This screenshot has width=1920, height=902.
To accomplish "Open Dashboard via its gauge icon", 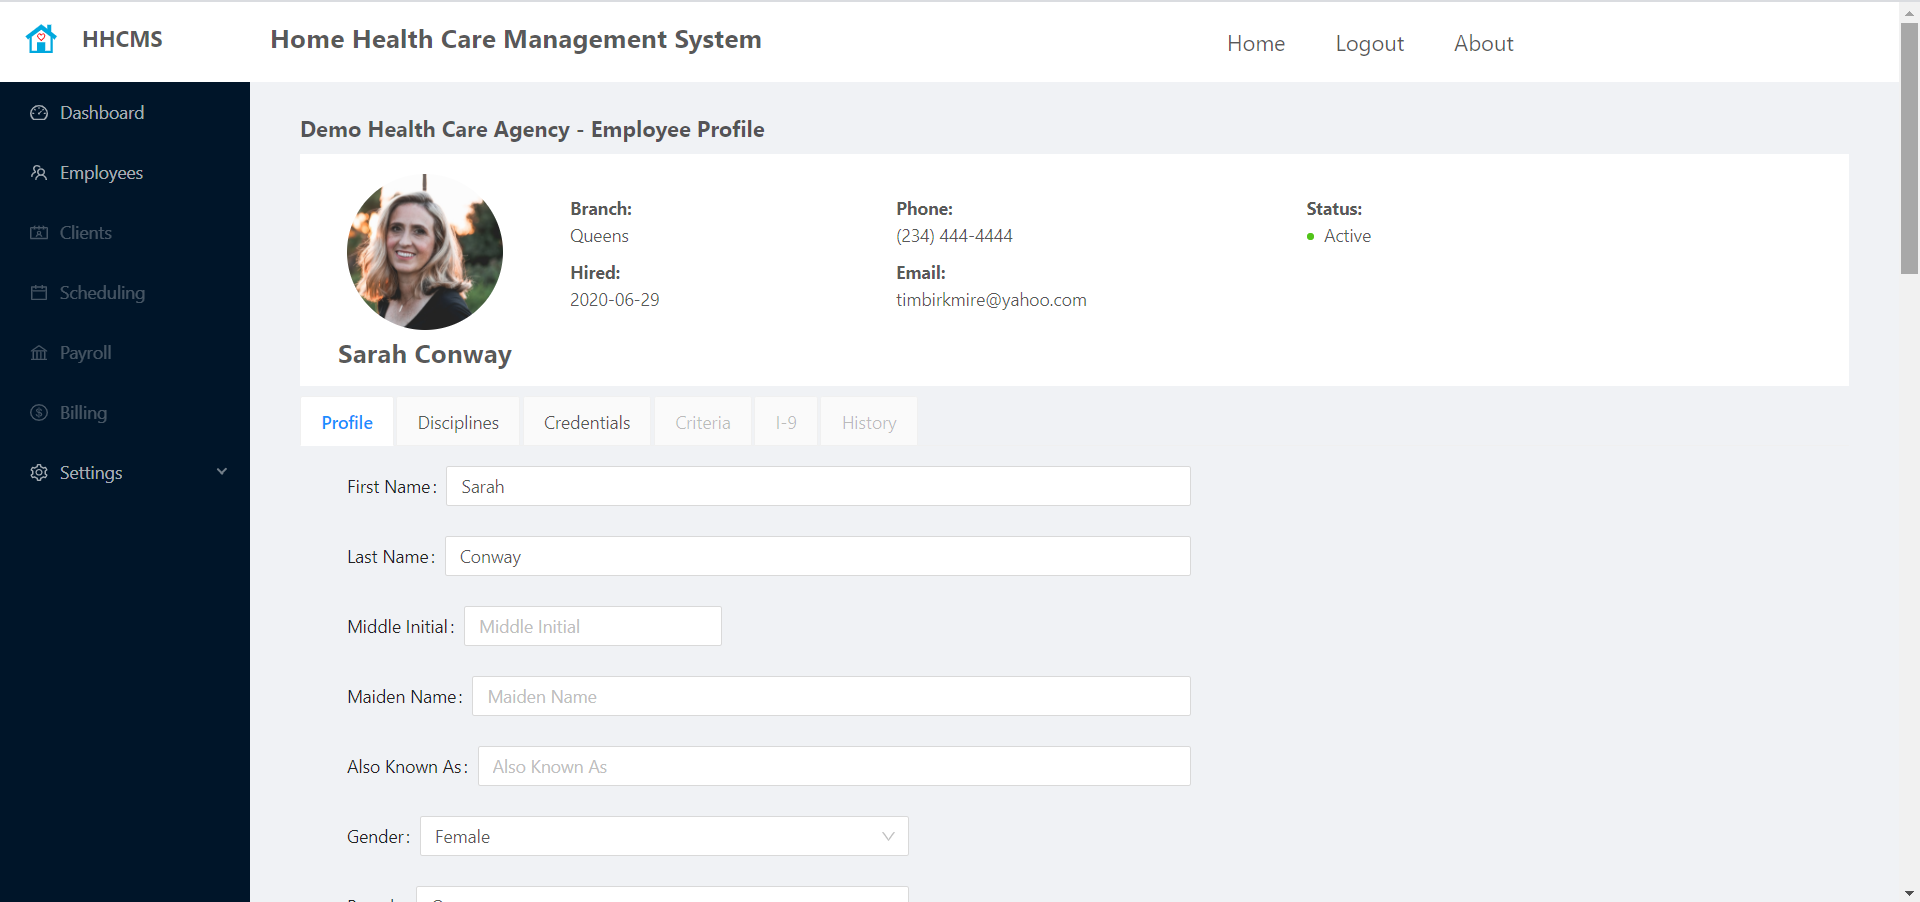I will point(39,113).
